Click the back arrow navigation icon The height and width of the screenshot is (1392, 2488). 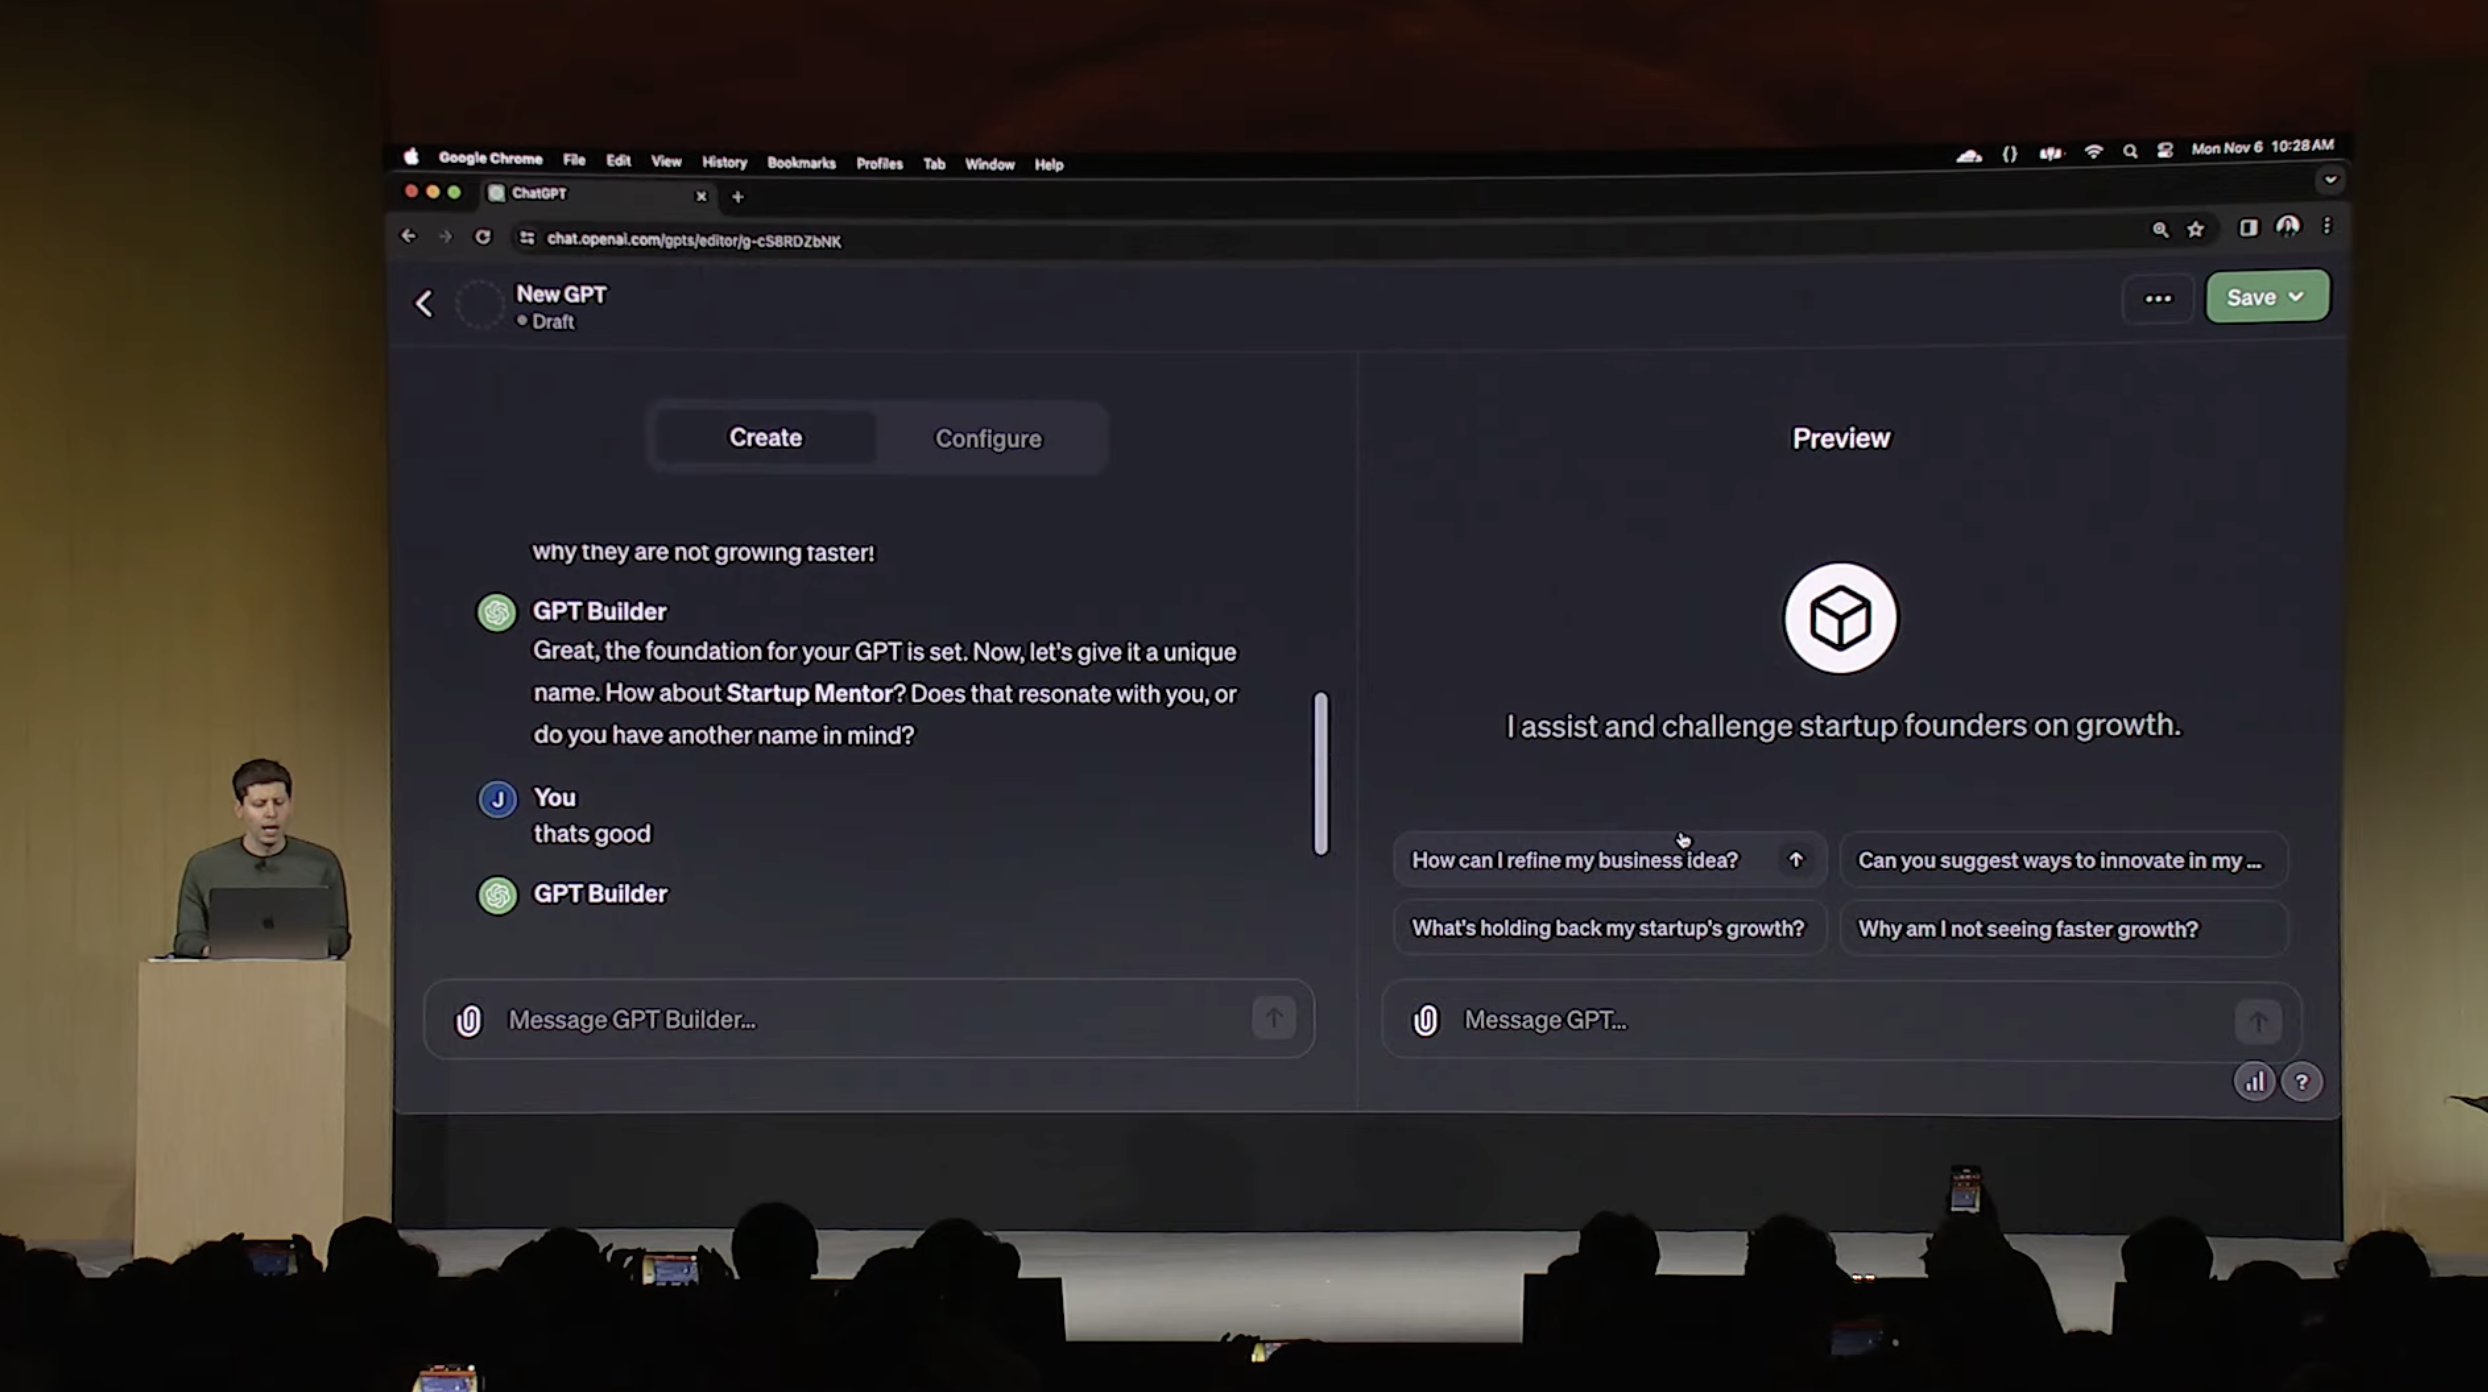pos(422,302)
